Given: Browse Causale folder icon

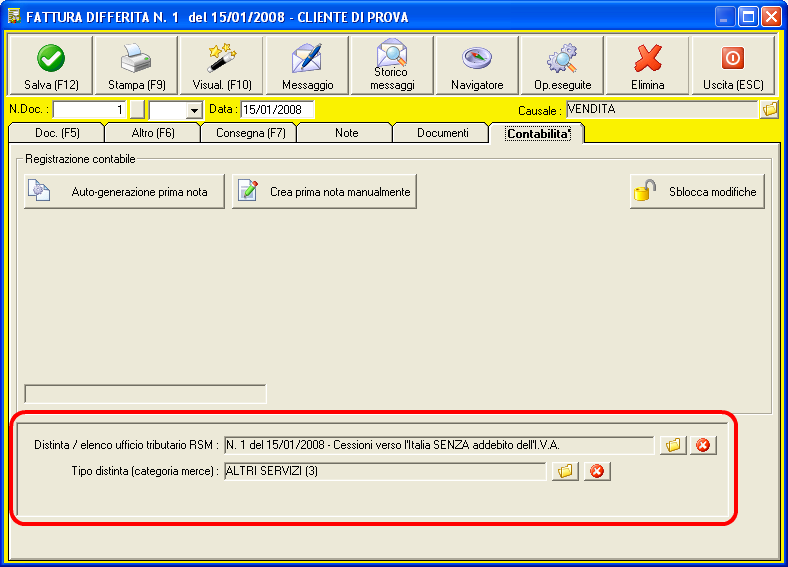Looking at the screenshot, I should pyautogui.click(x=769, y=109).
